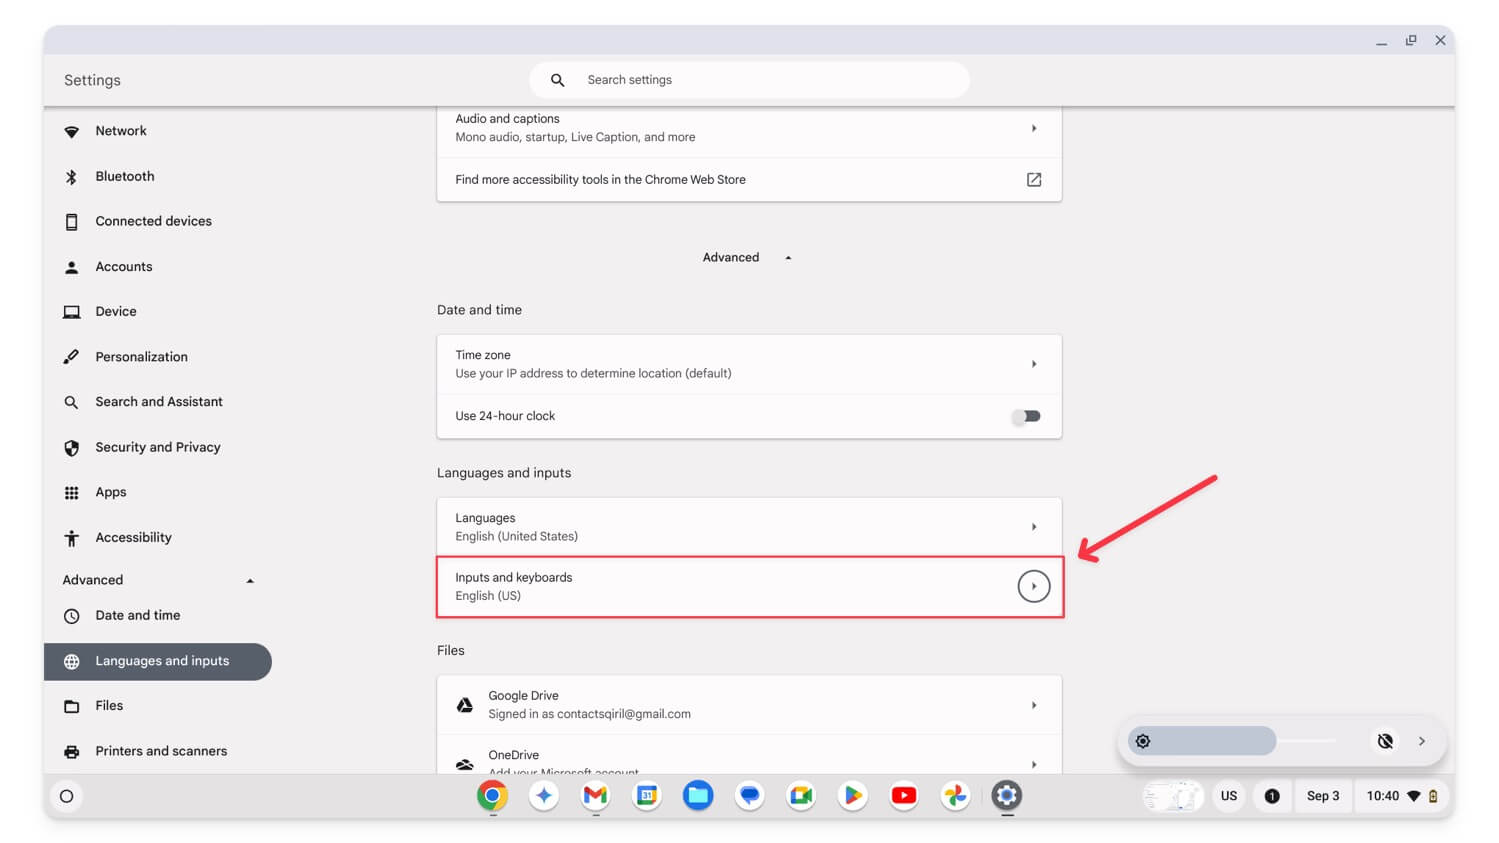Click the US keyboard indicator
1499x843 pixels.
(x=1228, y=796)
